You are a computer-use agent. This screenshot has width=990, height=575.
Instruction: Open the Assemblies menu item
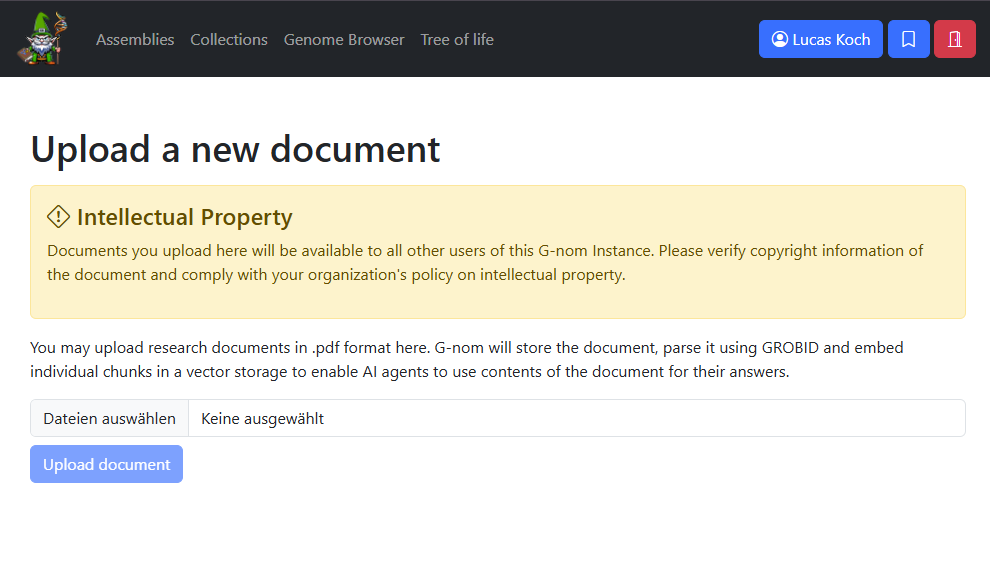click(x=135, y=39)
